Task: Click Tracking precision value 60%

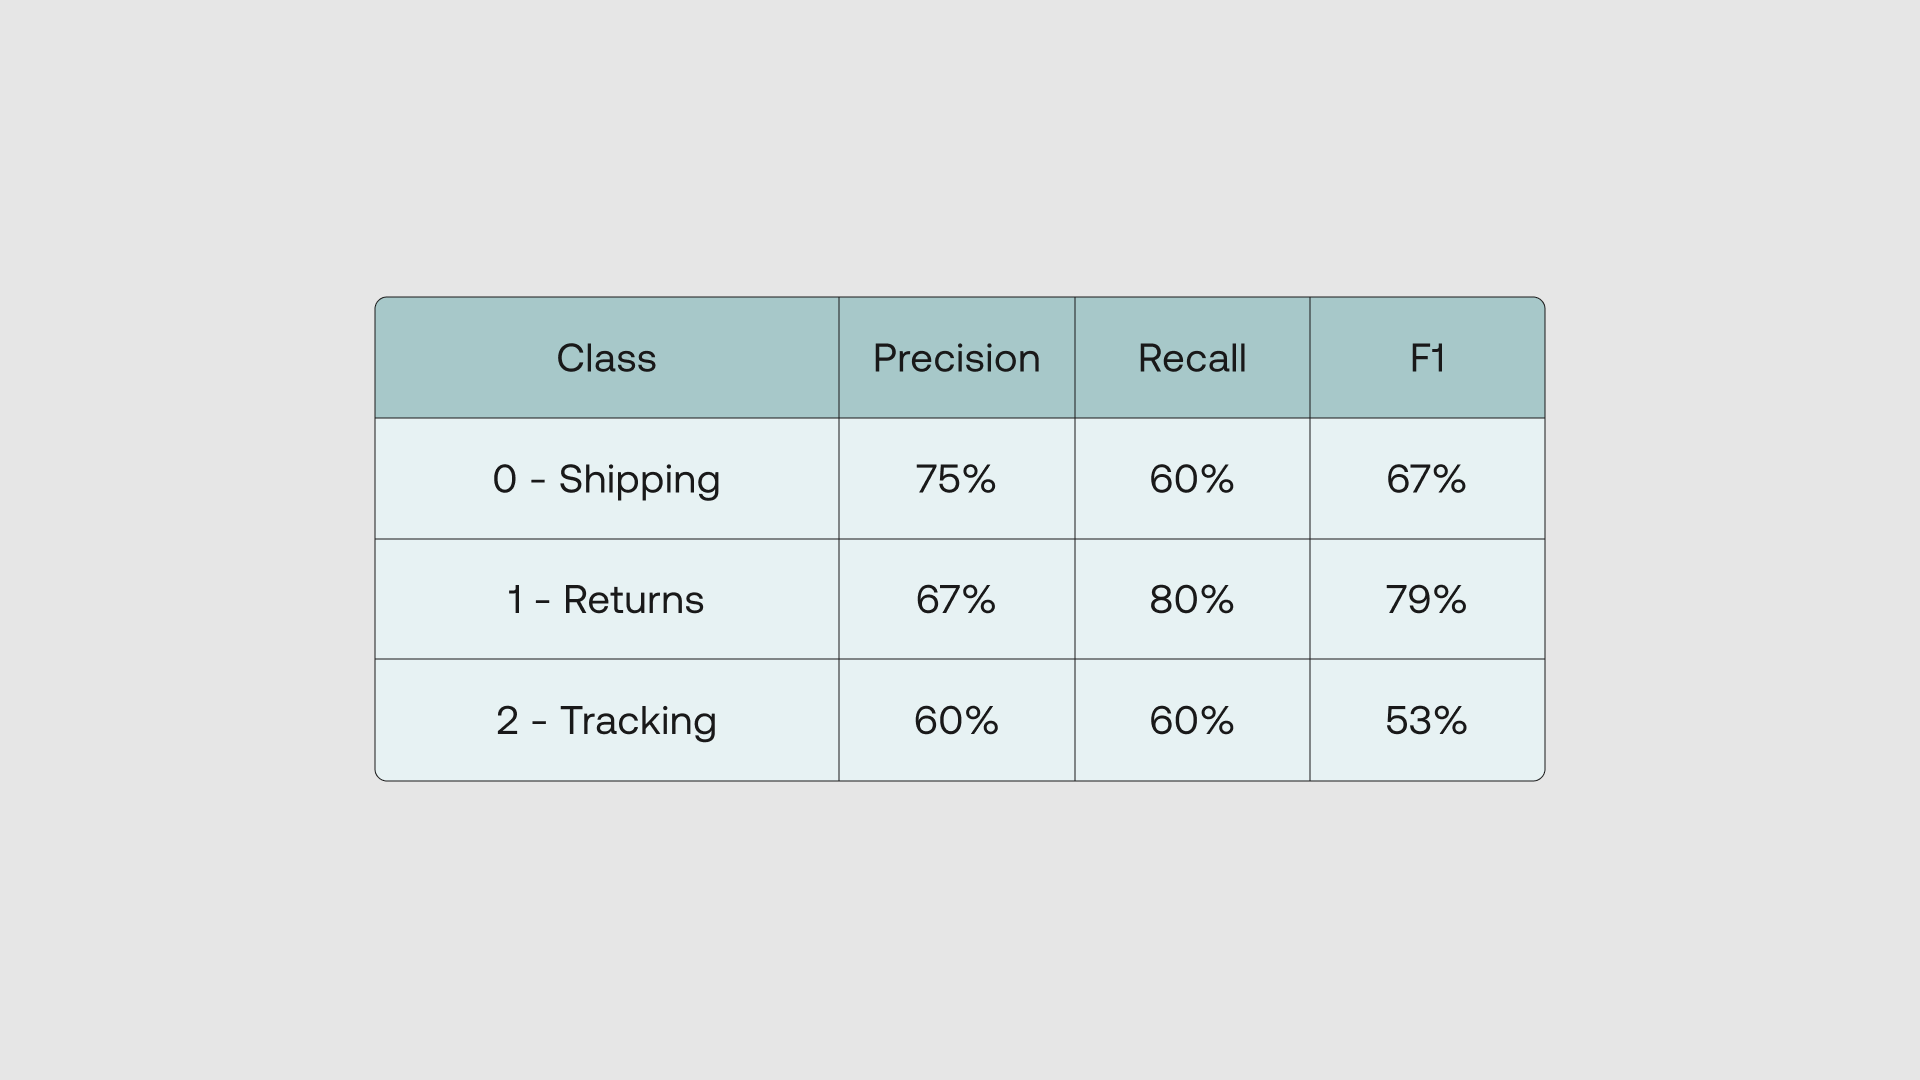Action: click(x=956, y=721)
